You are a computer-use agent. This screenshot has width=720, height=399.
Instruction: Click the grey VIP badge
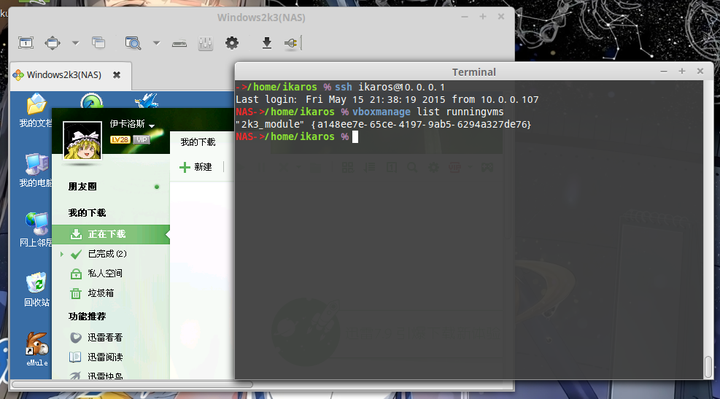pyautogui.click(x=141, y=139)
